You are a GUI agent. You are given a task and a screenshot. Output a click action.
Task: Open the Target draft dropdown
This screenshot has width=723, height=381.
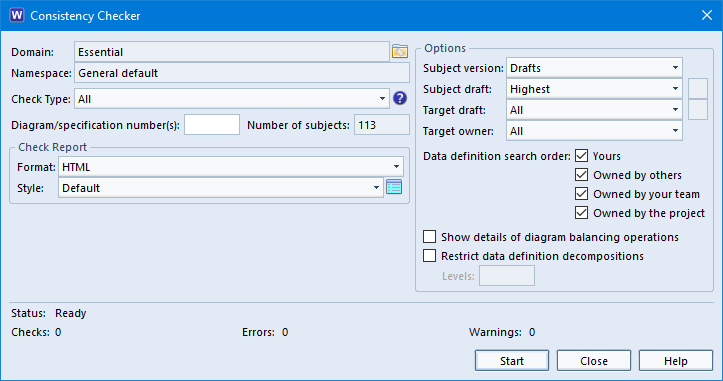594,110
